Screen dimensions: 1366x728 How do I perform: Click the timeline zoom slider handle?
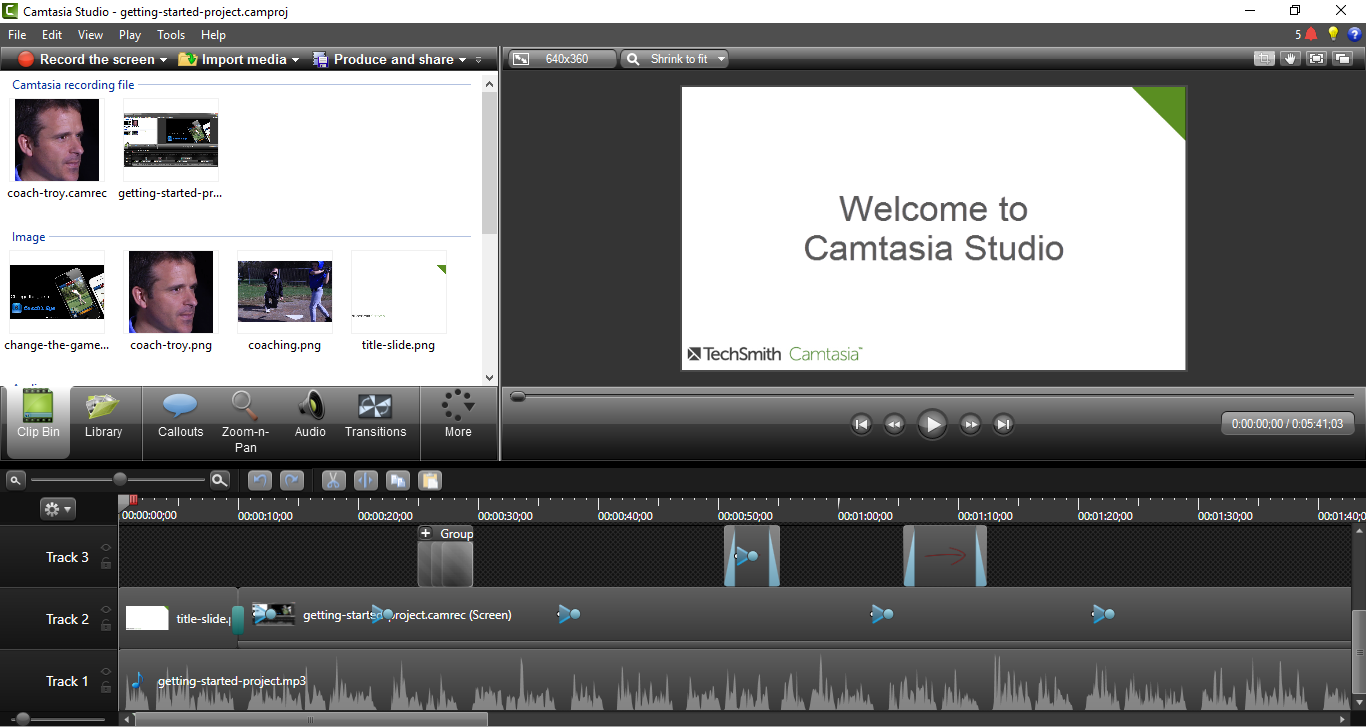[x=120, y=479]
